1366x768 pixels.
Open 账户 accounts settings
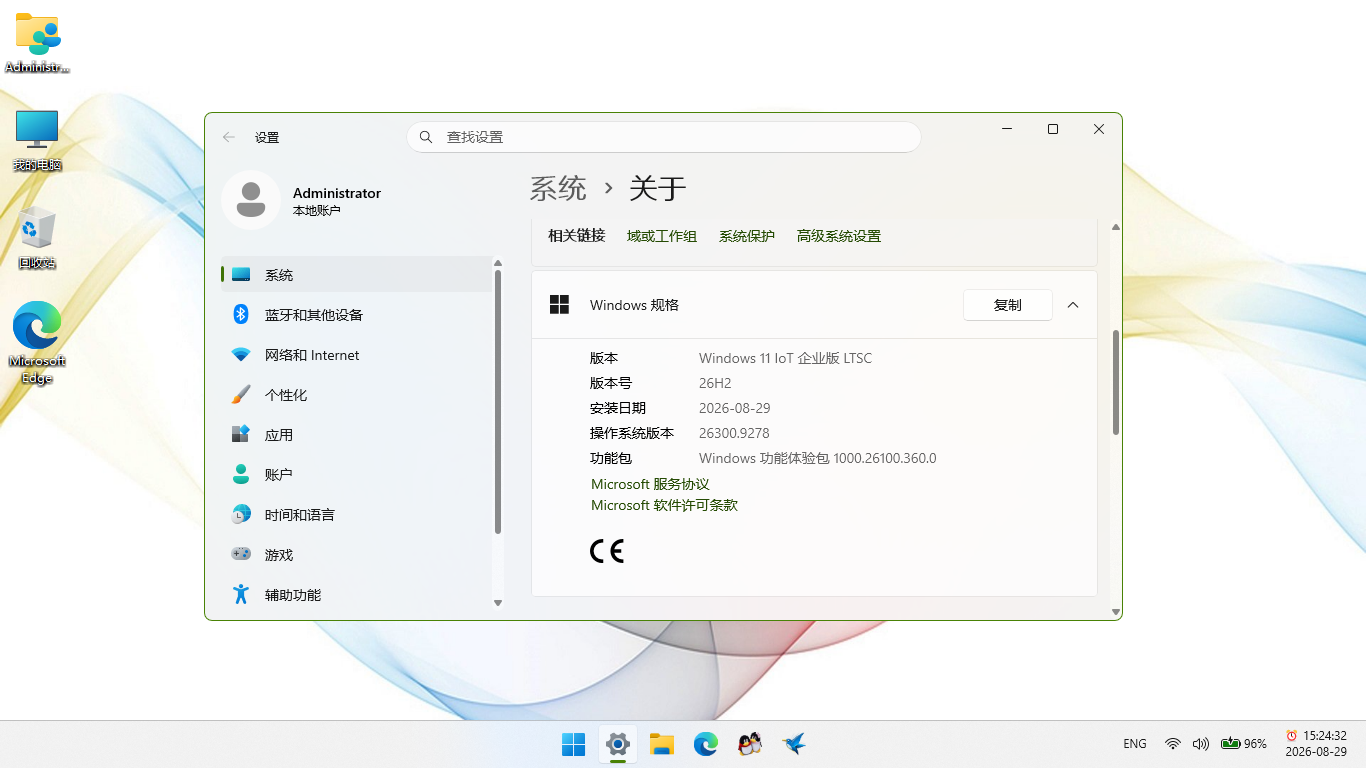click(x=356, y=475)
